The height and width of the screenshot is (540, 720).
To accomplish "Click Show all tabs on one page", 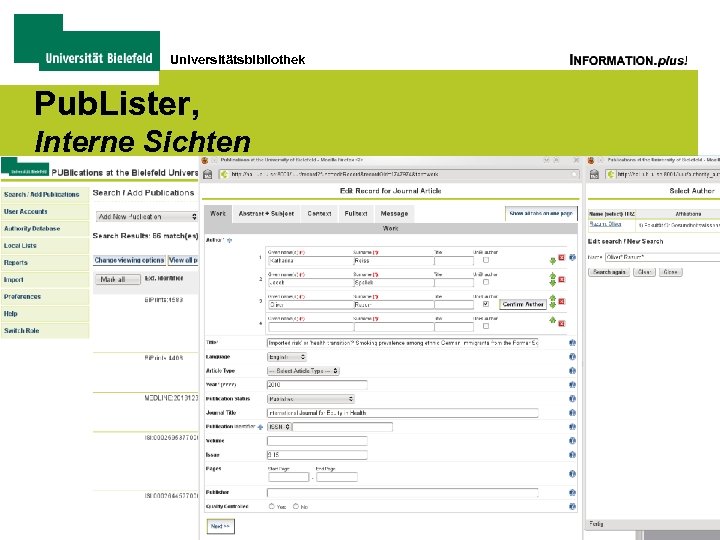I will [x=541, y=214].
